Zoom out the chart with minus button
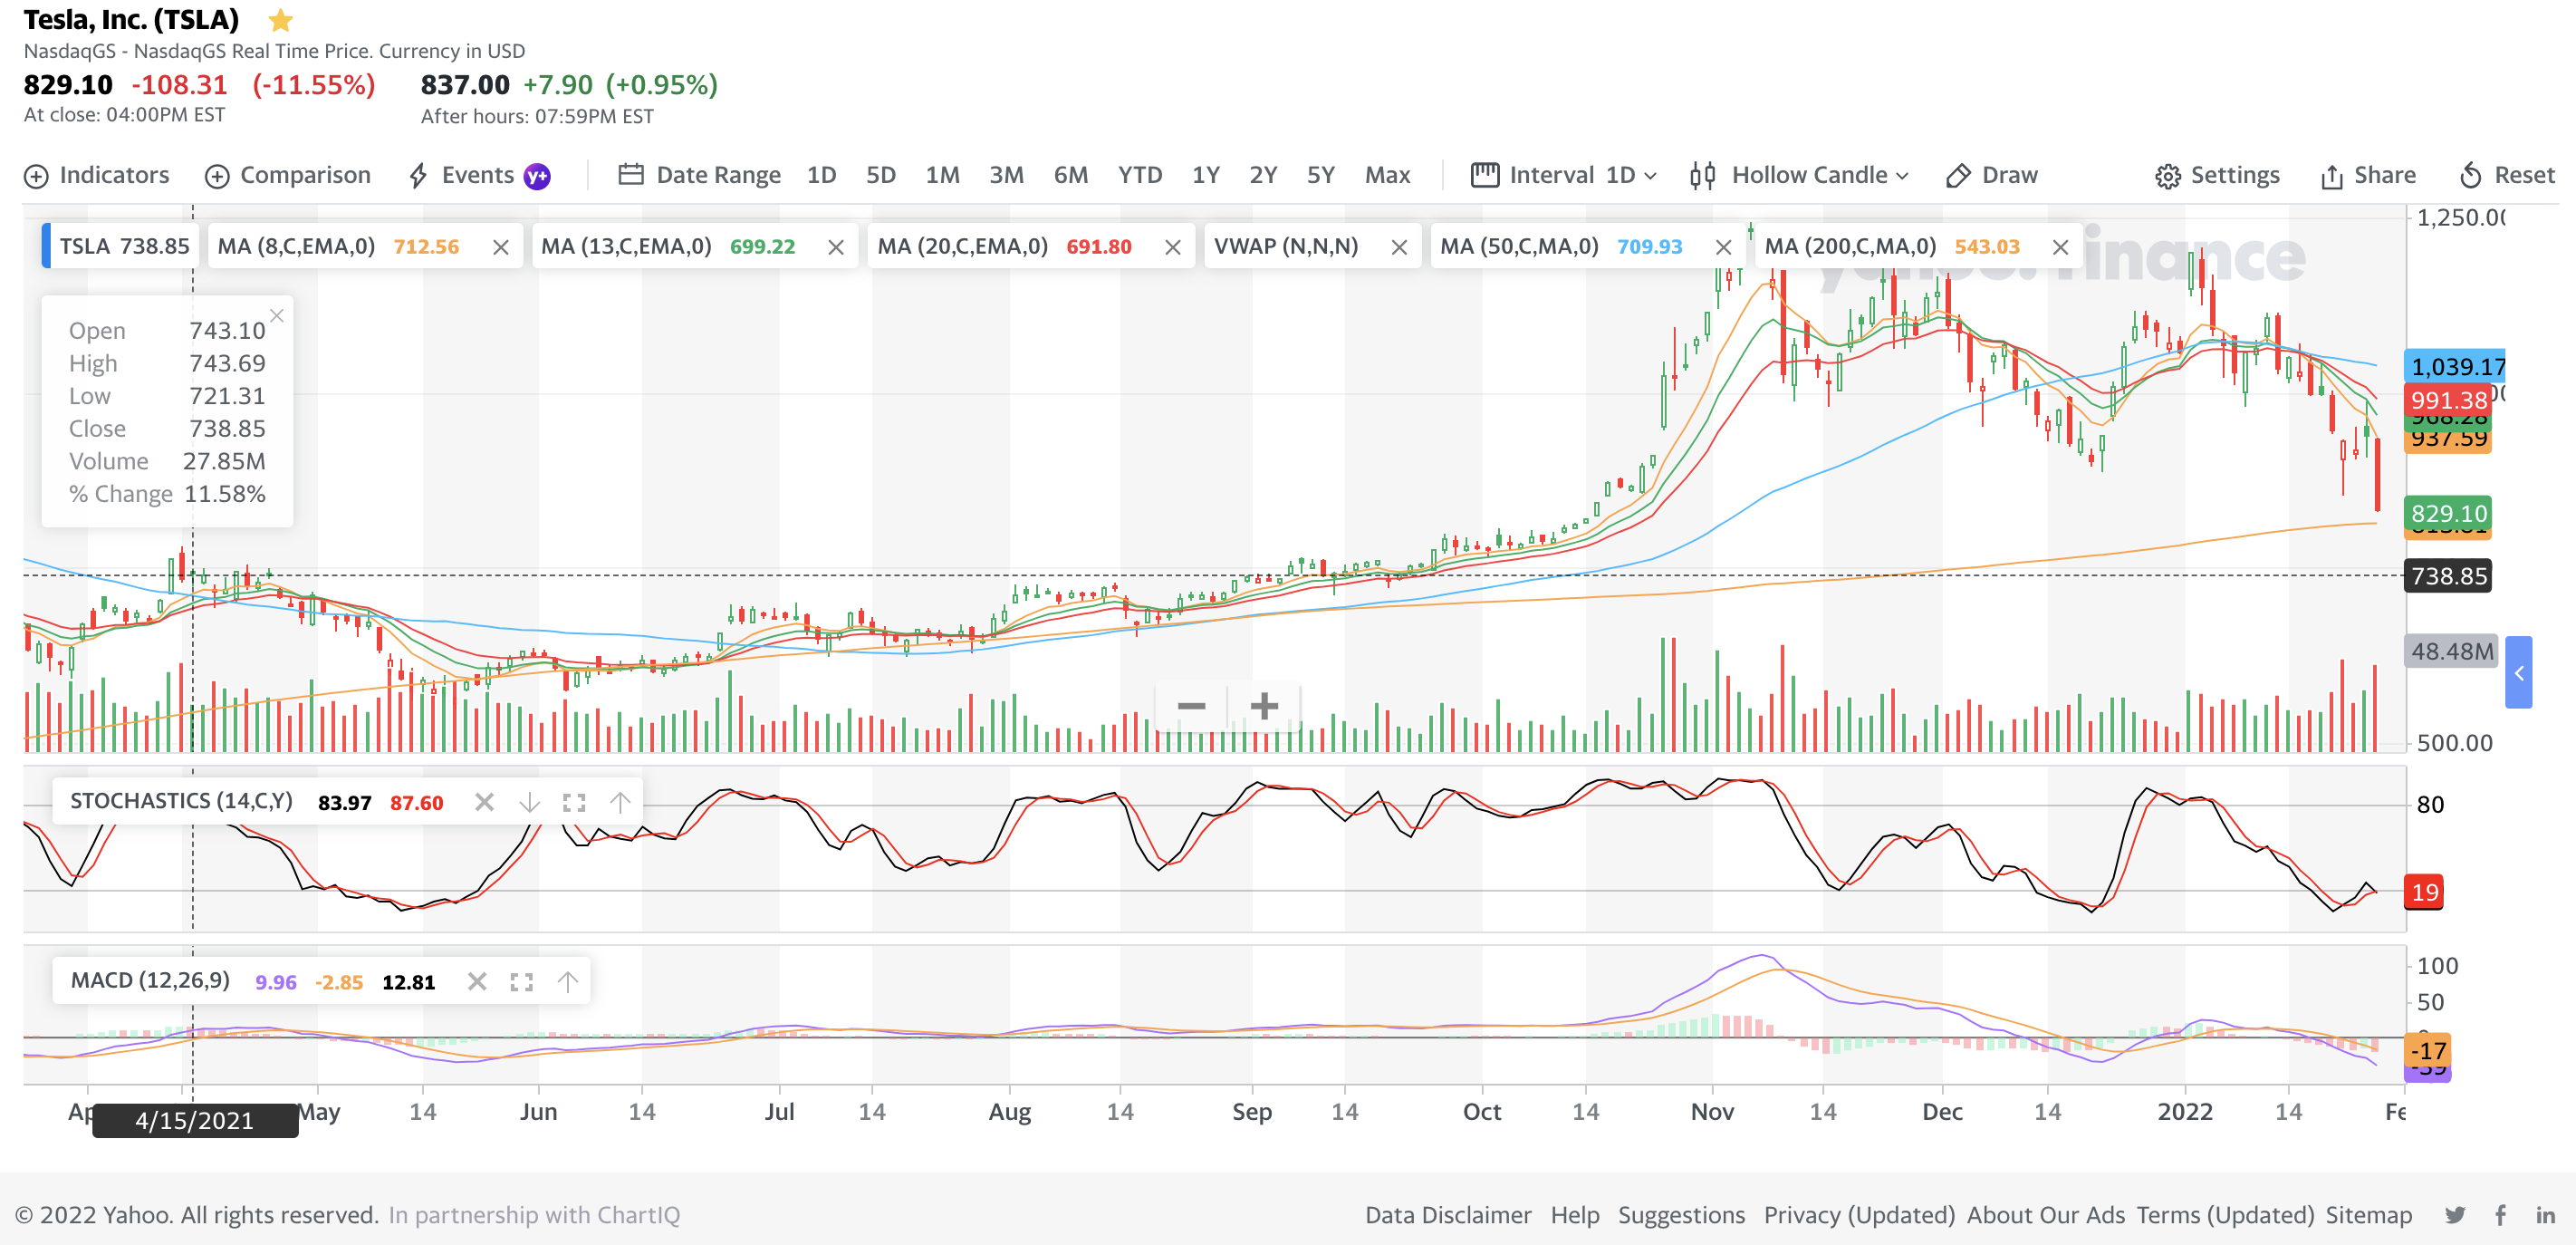The width and height of the screenshot is (2576, 1245). pos(1191,706)
